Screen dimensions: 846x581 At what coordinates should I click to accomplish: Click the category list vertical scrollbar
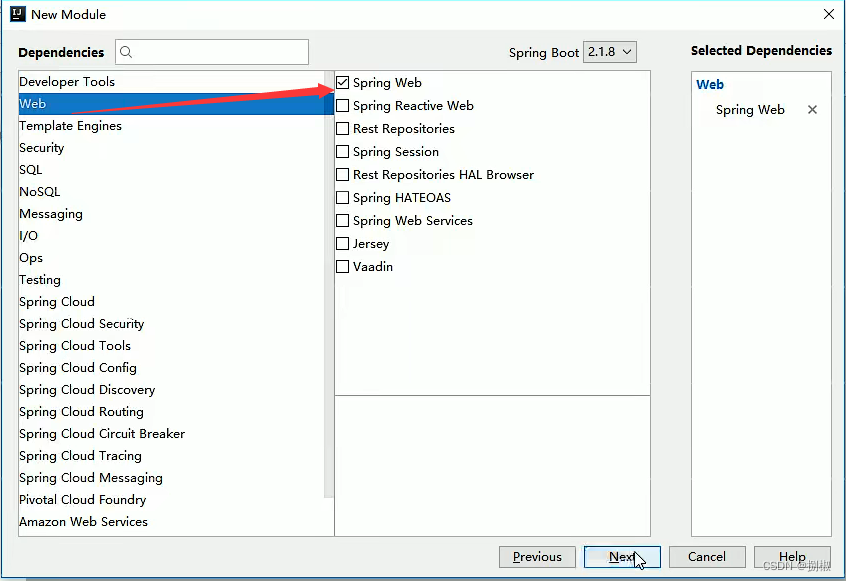point(329,284)
